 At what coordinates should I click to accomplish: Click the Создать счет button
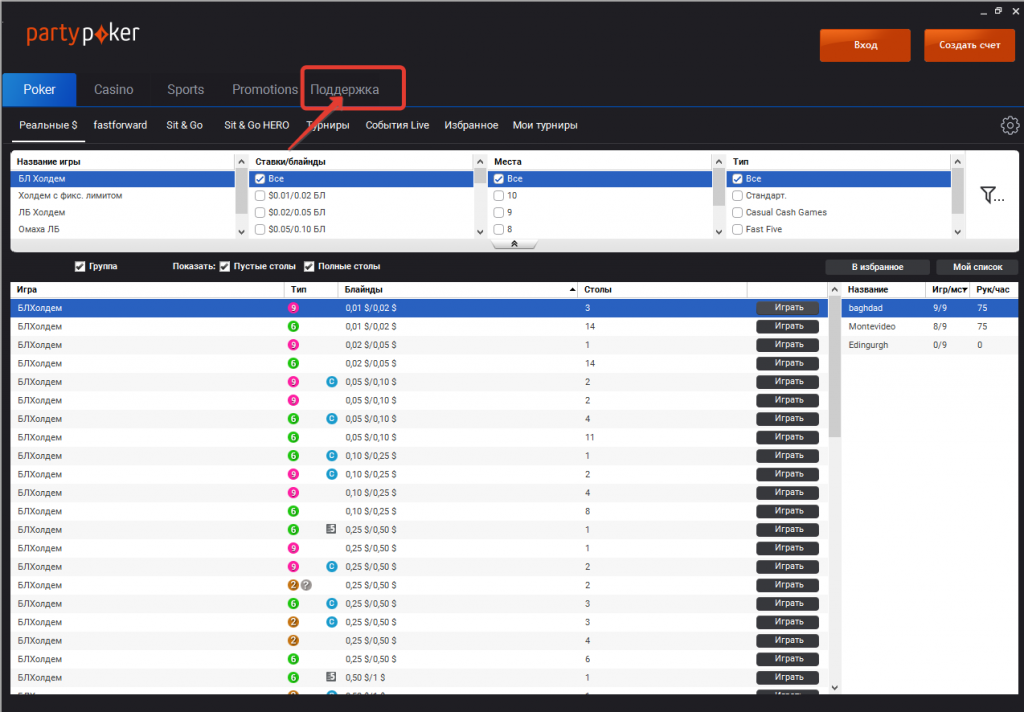(969, 46)
